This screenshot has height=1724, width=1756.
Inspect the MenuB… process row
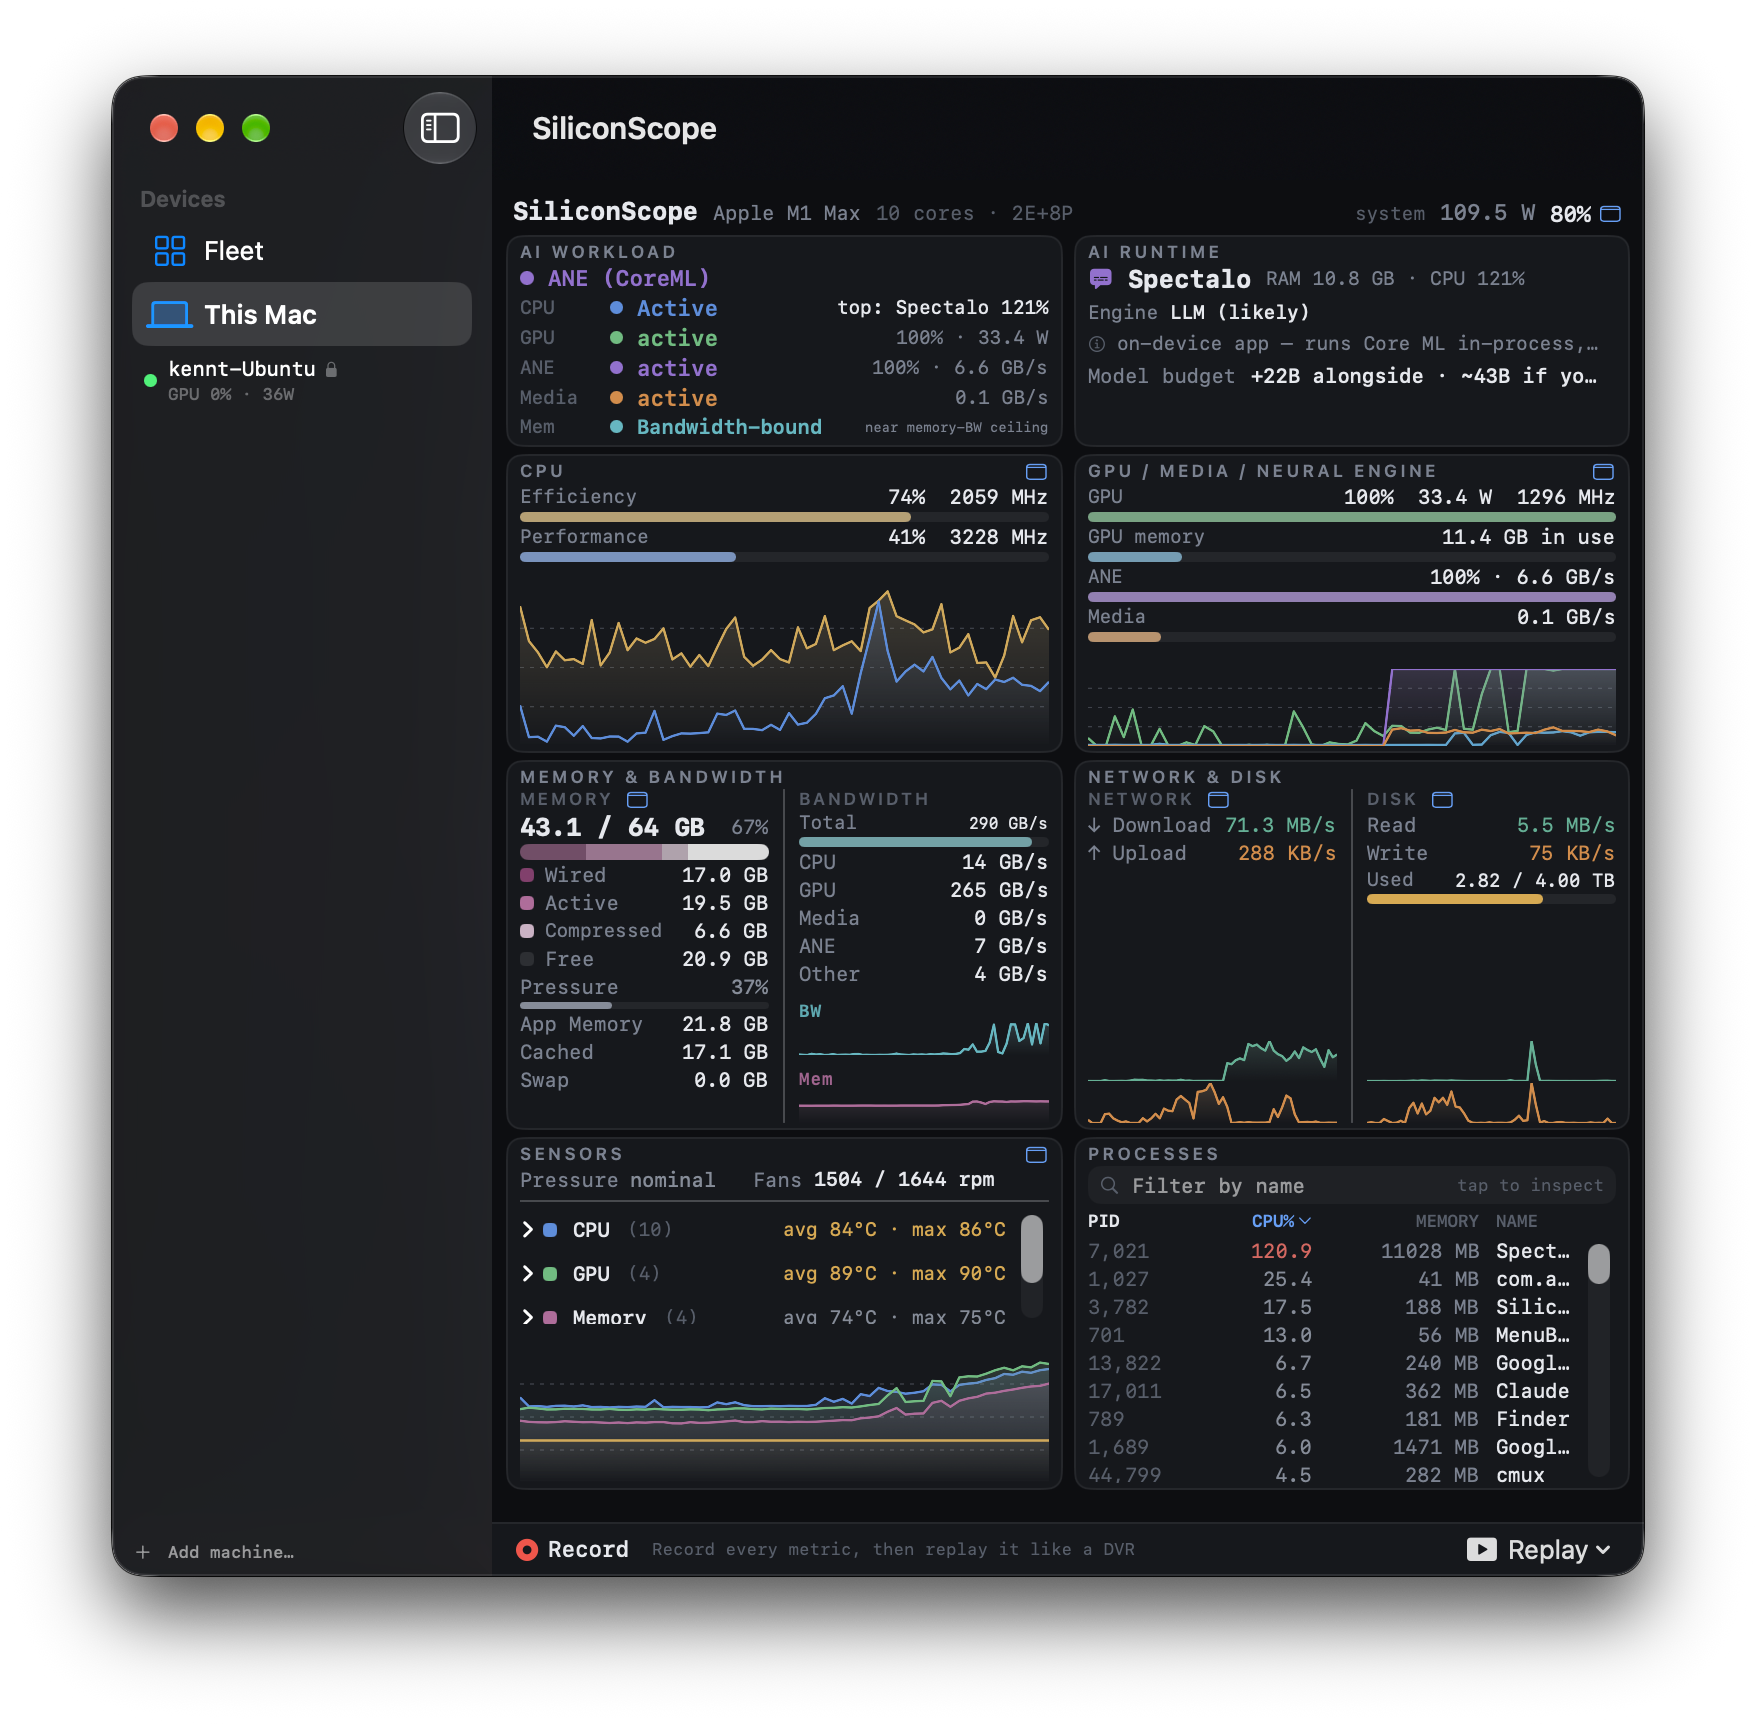pos(1330,1335)
